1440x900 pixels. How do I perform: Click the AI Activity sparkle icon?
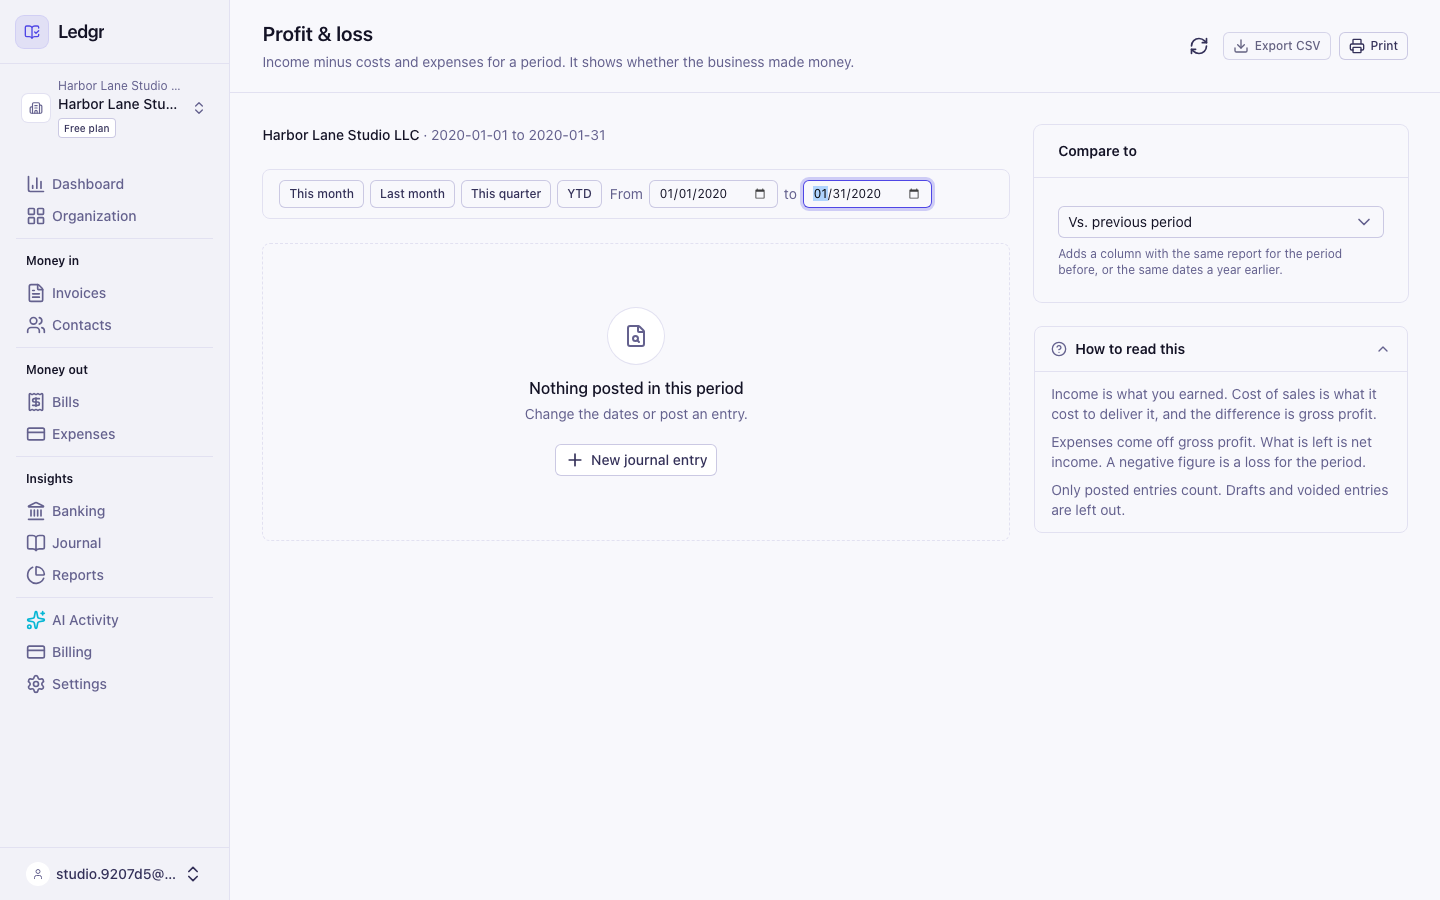(36, 620)
